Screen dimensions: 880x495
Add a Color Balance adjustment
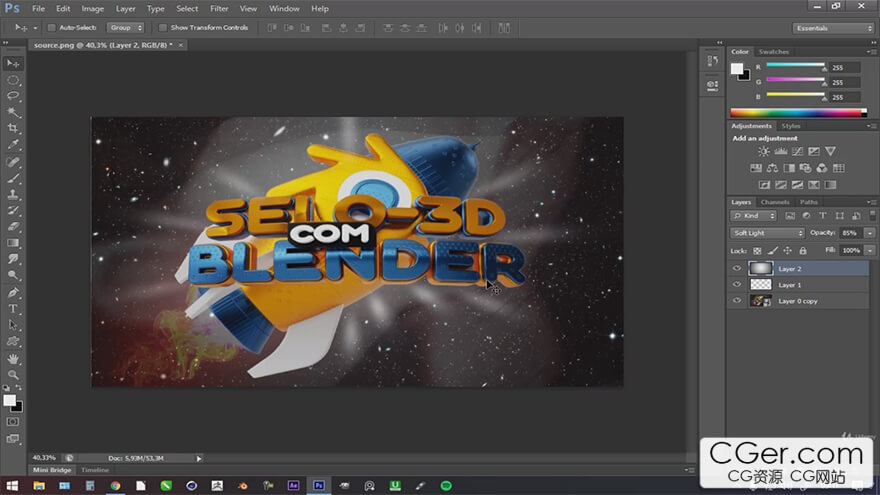[772, 168]
